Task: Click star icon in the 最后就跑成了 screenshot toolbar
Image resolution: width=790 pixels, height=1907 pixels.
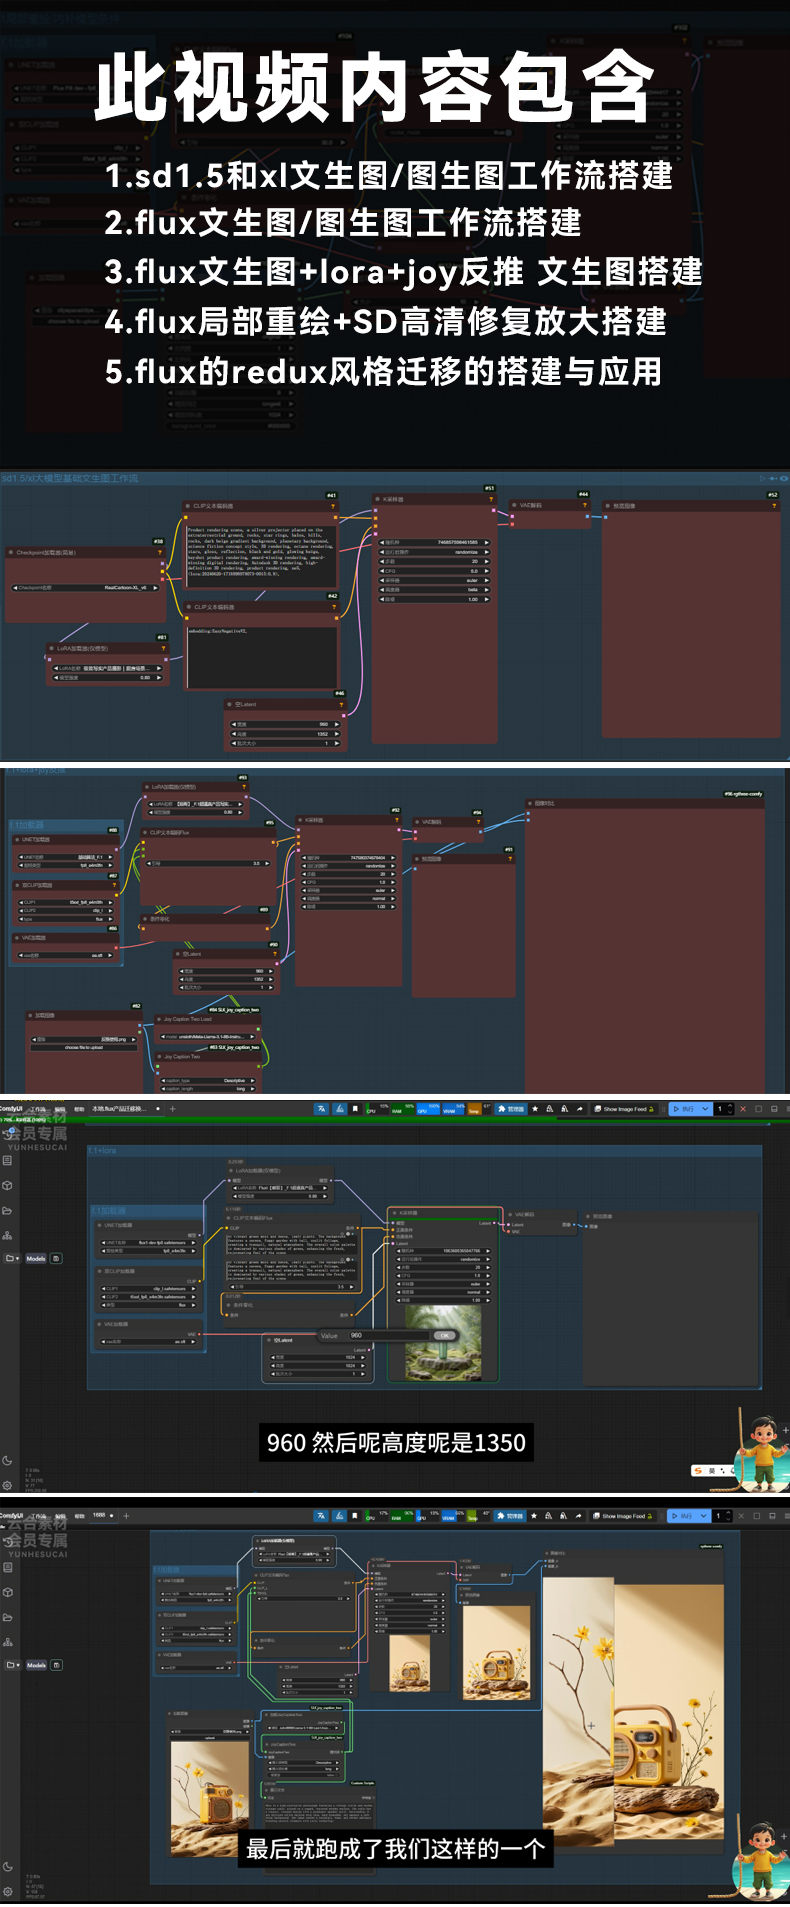Action: click(x=534, y=1516)
